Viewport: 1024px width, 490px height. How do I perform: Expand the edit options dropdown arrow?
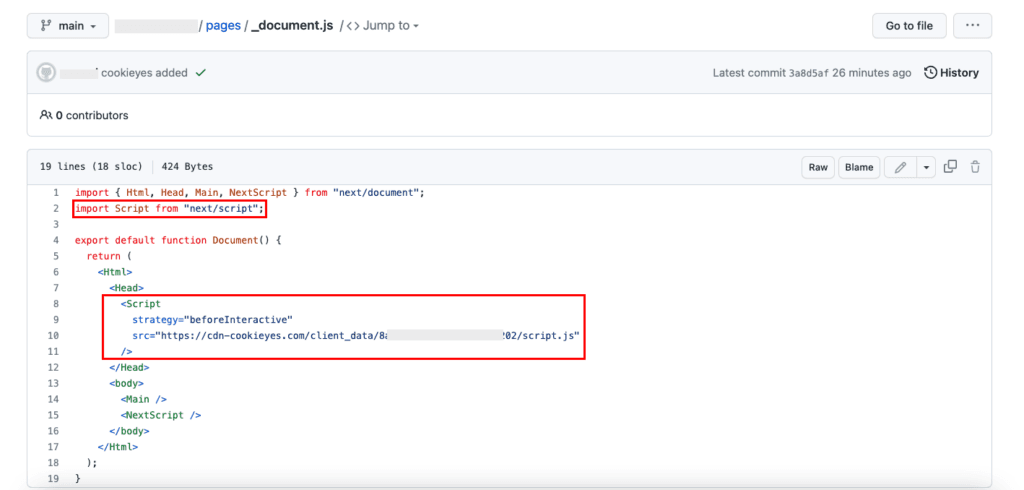(x=927, y=167)
